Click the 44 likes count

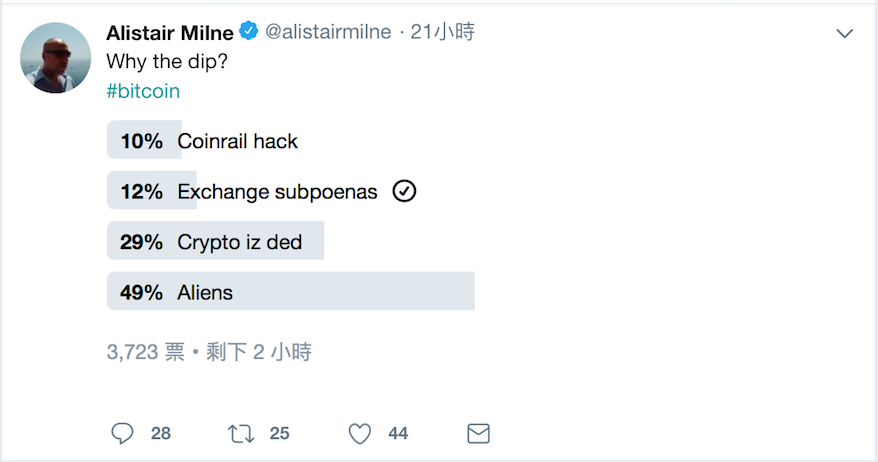[398, 433]
